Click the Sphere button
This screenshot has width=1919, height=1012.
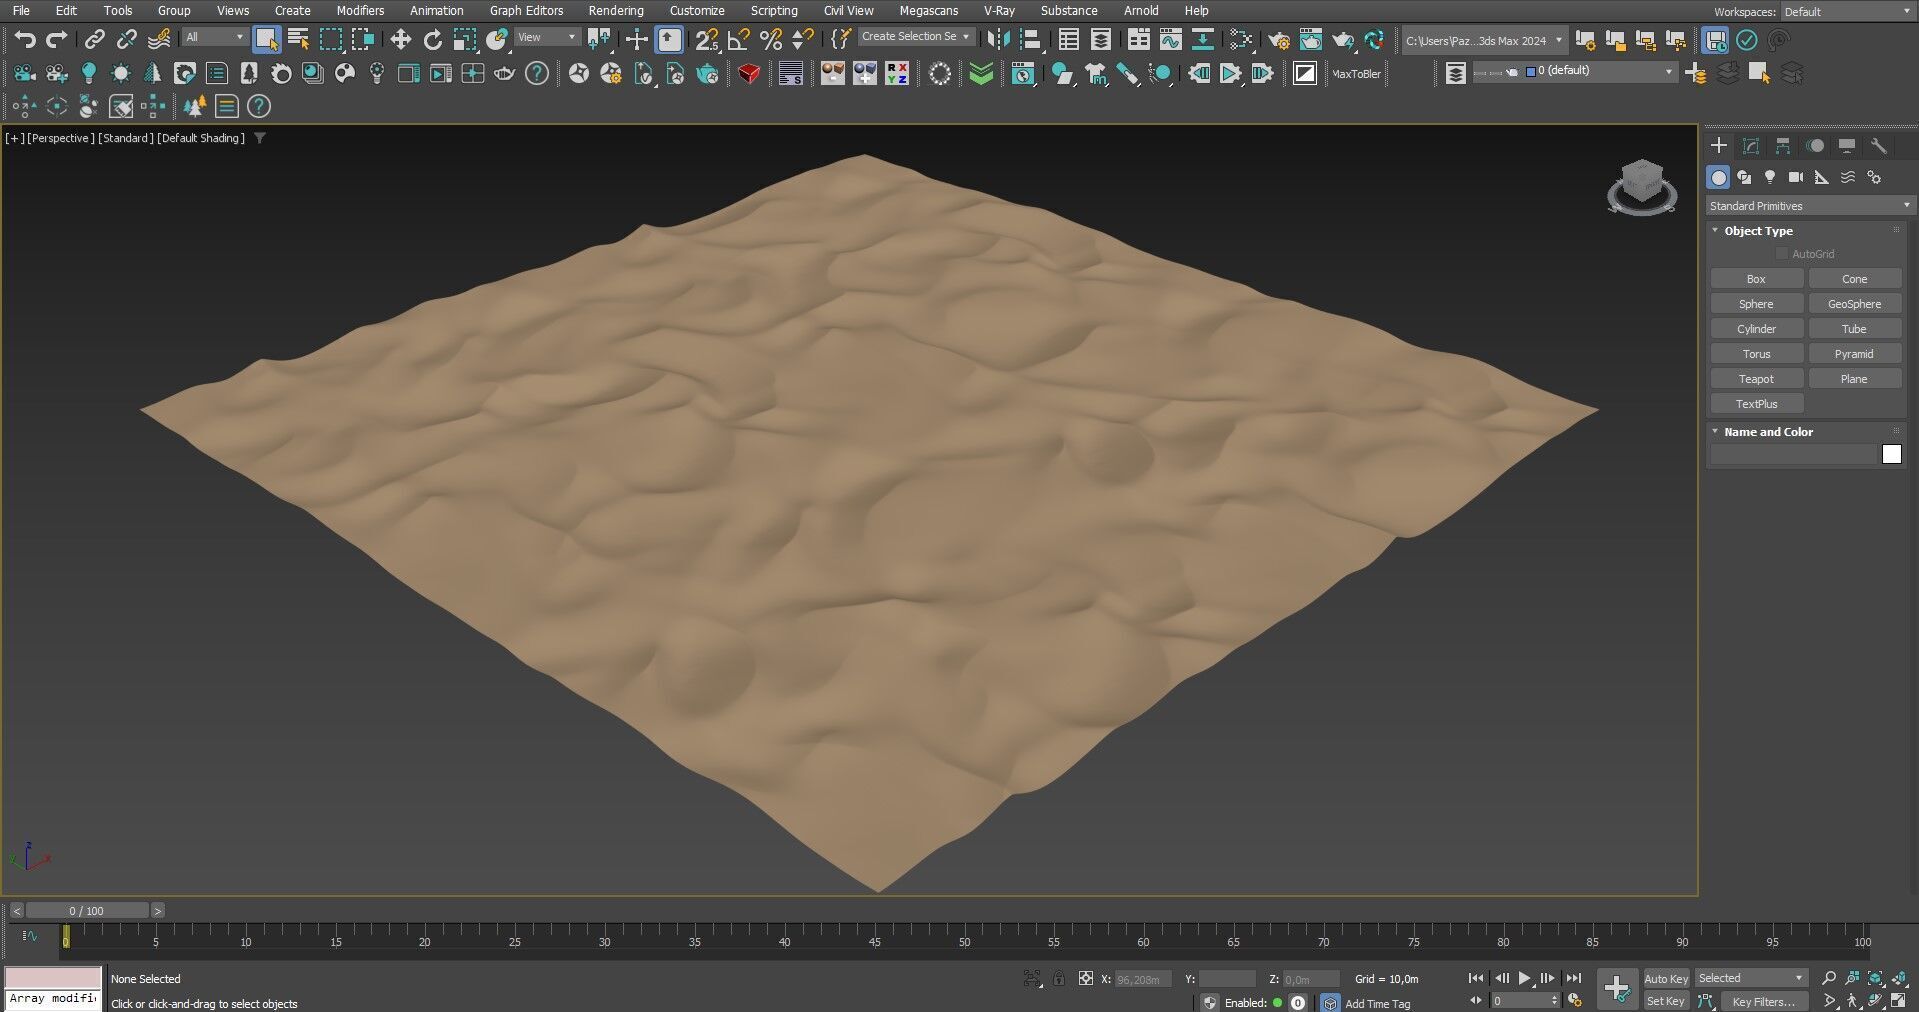coord(1756,304)
